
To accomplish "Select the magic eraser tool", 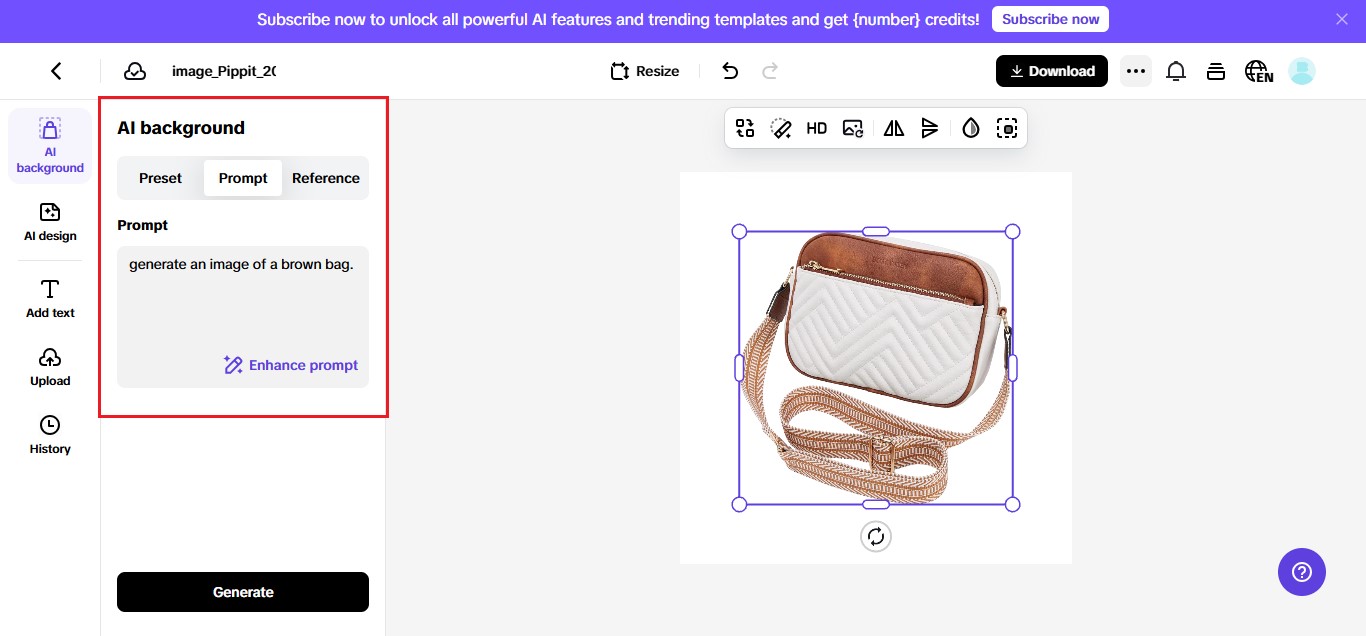I will tap(781, 127).
